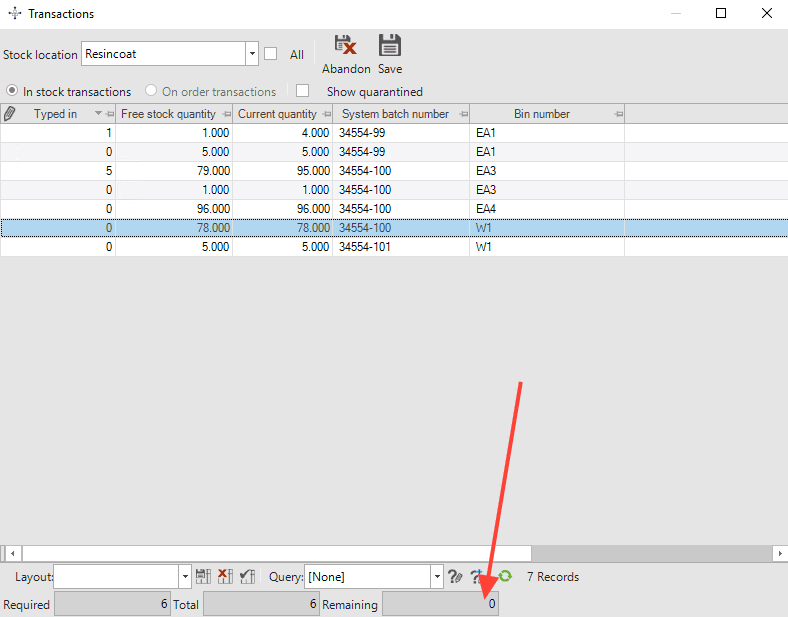The height and width of the screenshot is (617, 788).
Task: Click the horizontal scrollbar thumb
Action: (x=276, y=553)
